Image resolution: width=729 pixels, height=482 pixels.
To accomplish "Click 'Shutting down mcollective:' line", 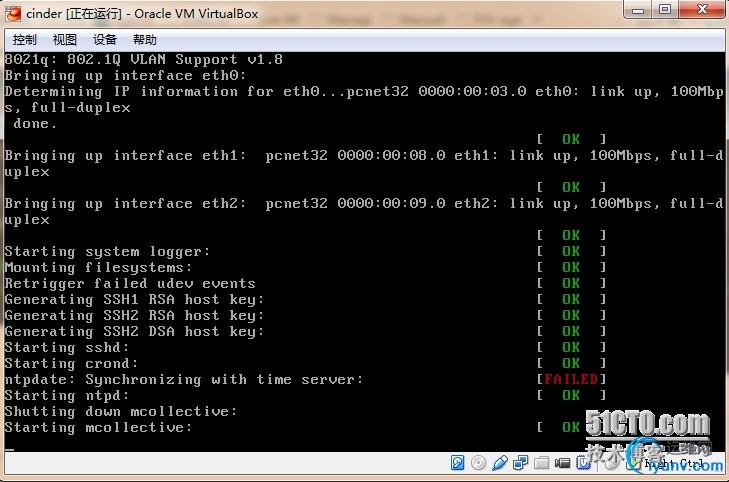I will point(121,411).
